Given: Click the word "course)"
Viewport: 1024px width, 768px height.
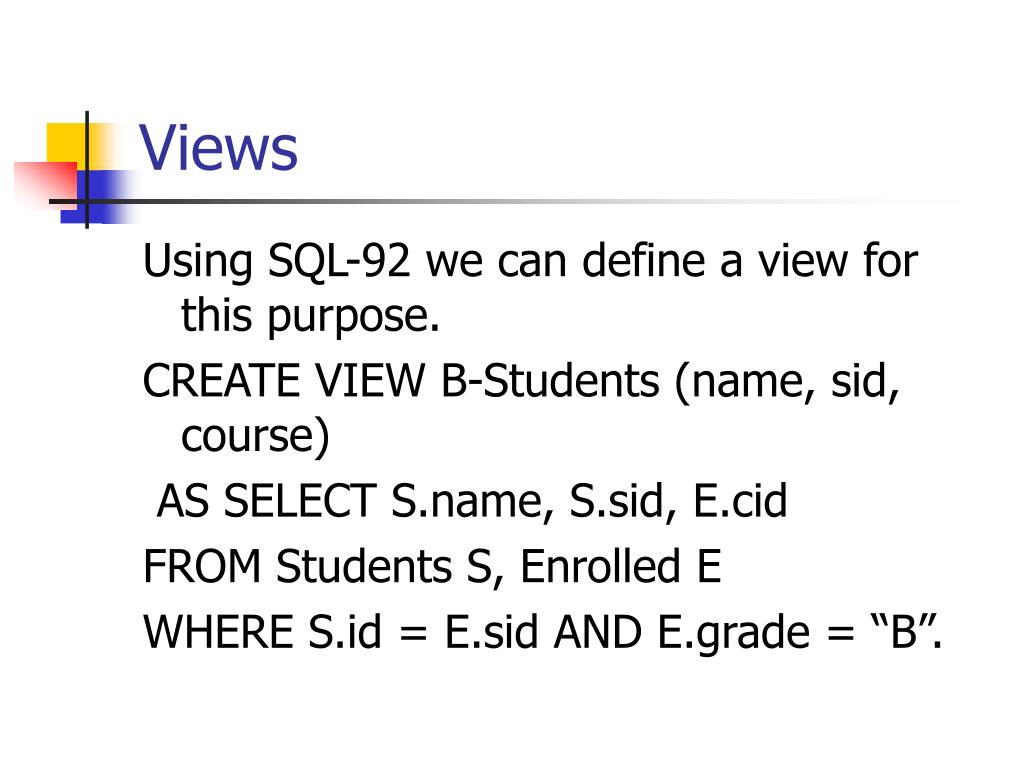Looking at the screenshot, I should 255,436.
